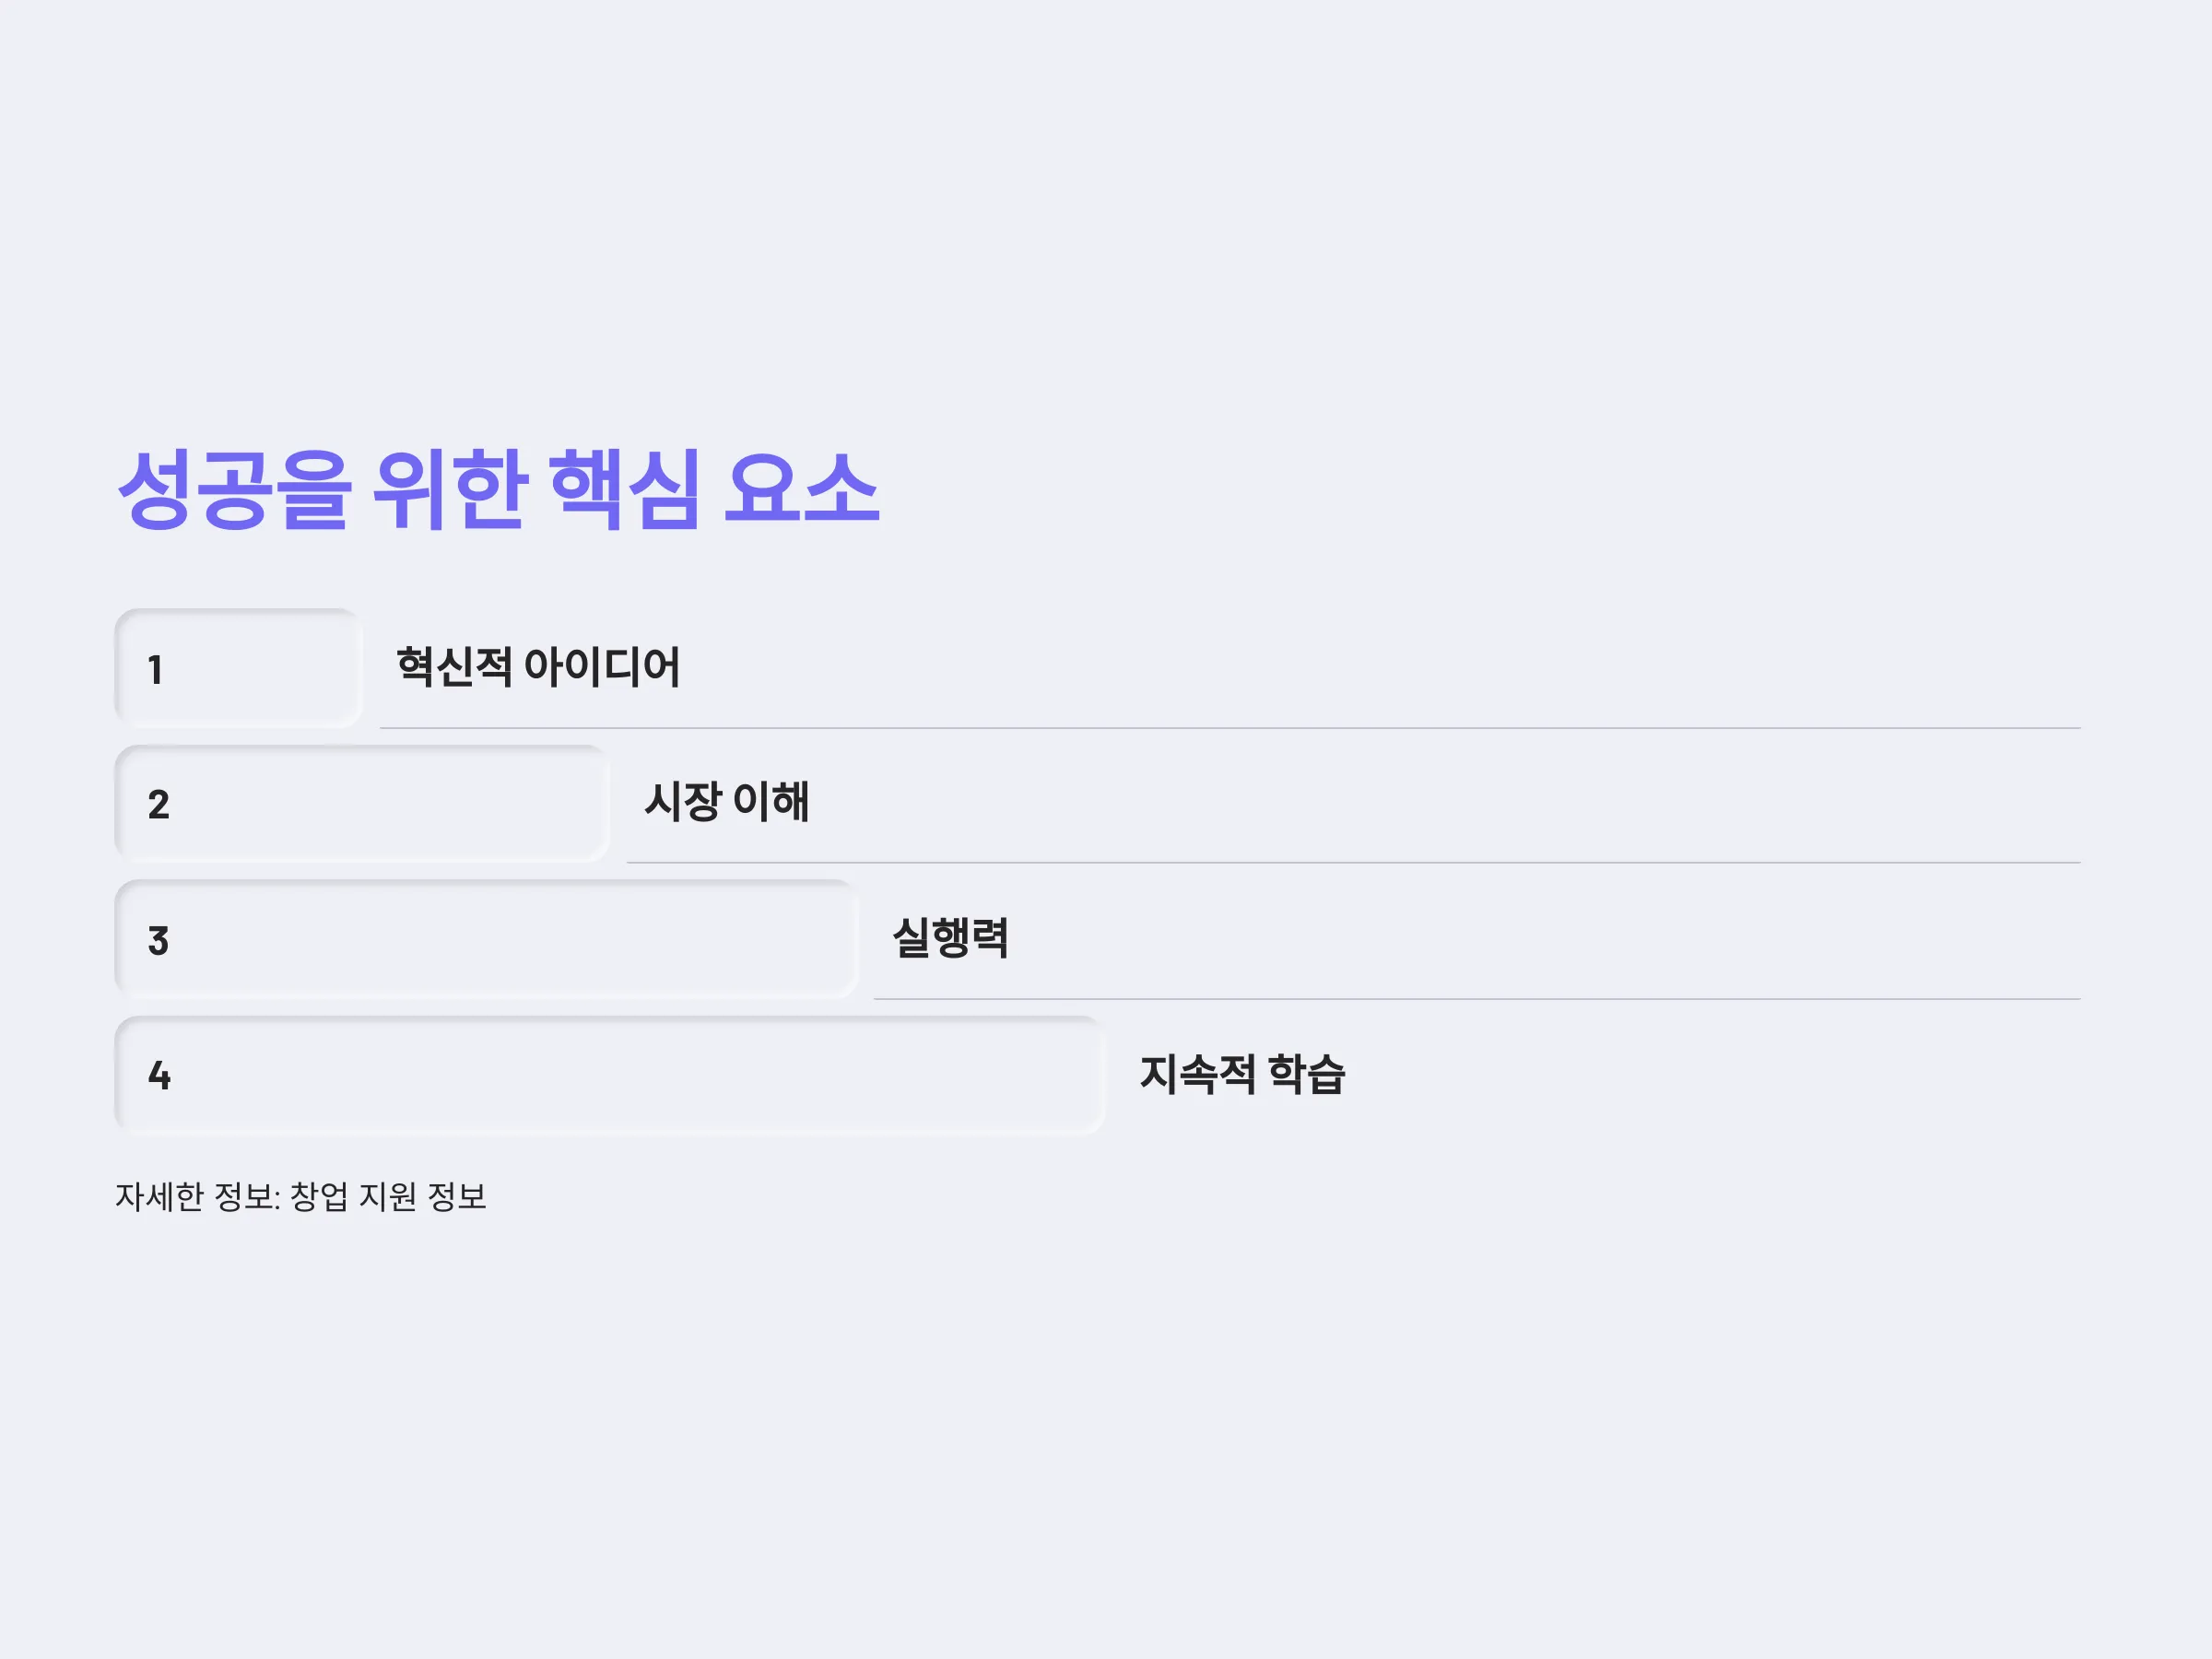Image resolution: width=2212 pixels, height=1659 pixels.
Task: Select the numbered box labeled 4
Action: [x=610, y=1076]
